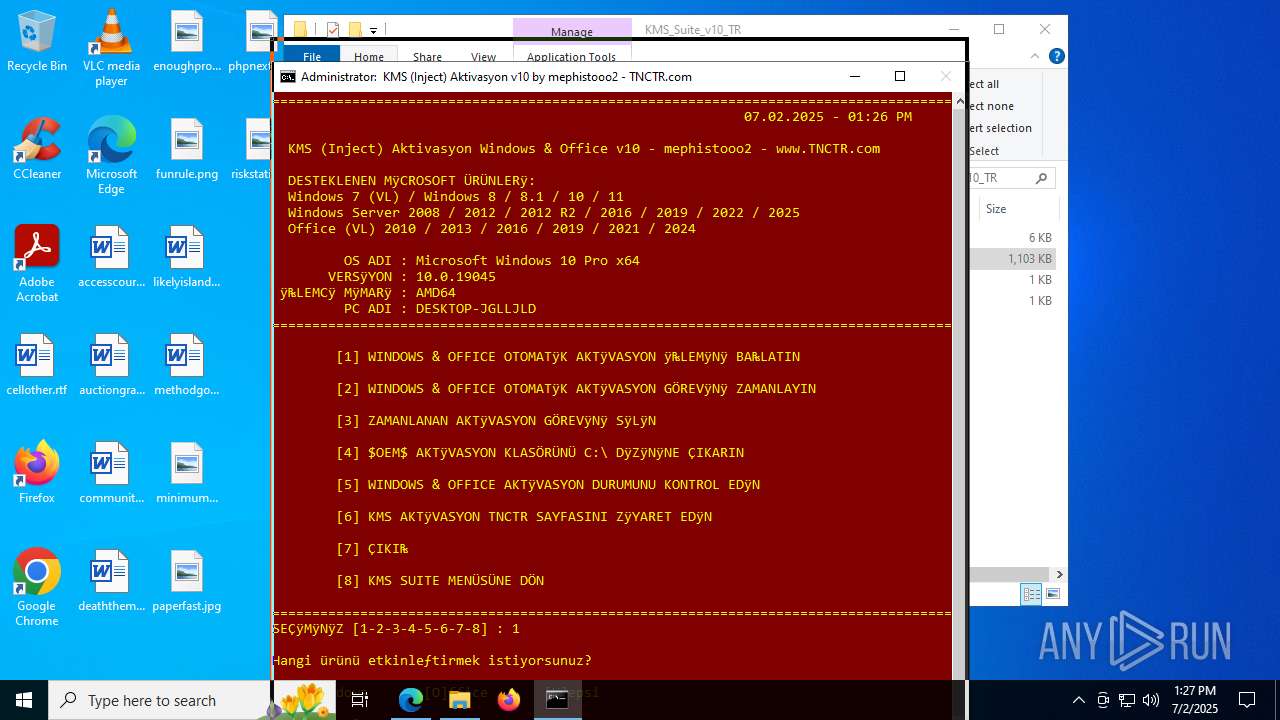Select auctiongra Word document on desktop

111,365
